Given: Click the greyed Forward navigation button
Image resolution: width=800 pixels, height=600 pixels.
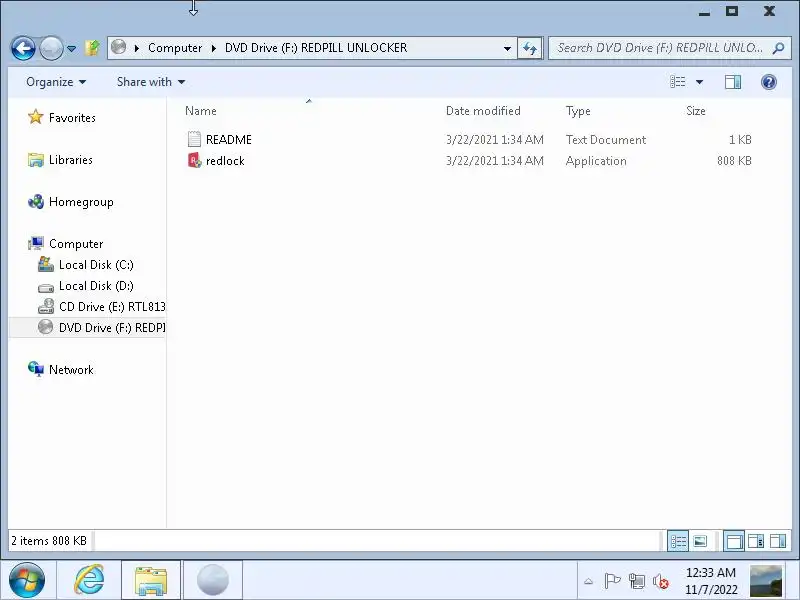Looking at the screenshot, I should tap(51, 48).
